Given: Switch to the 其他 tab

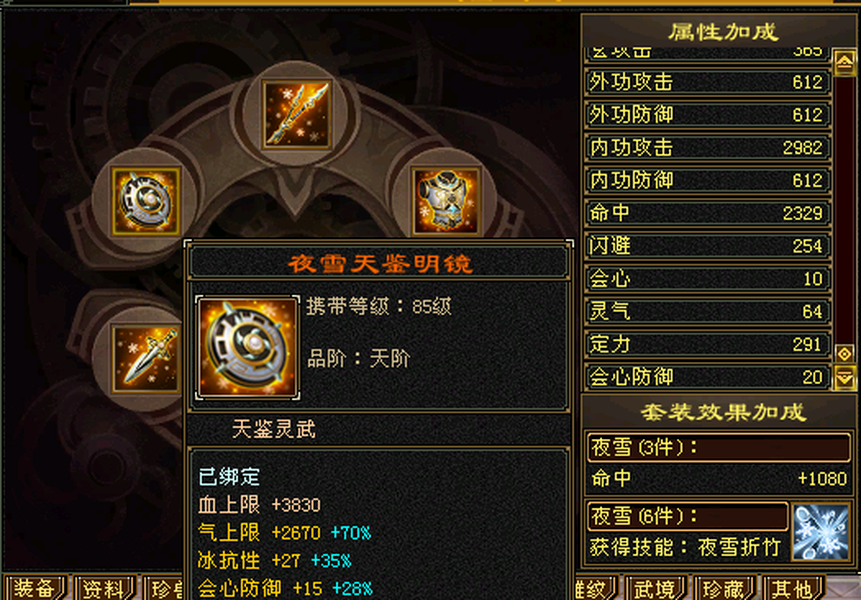Looking at the screenshot, I should point(793,589).
